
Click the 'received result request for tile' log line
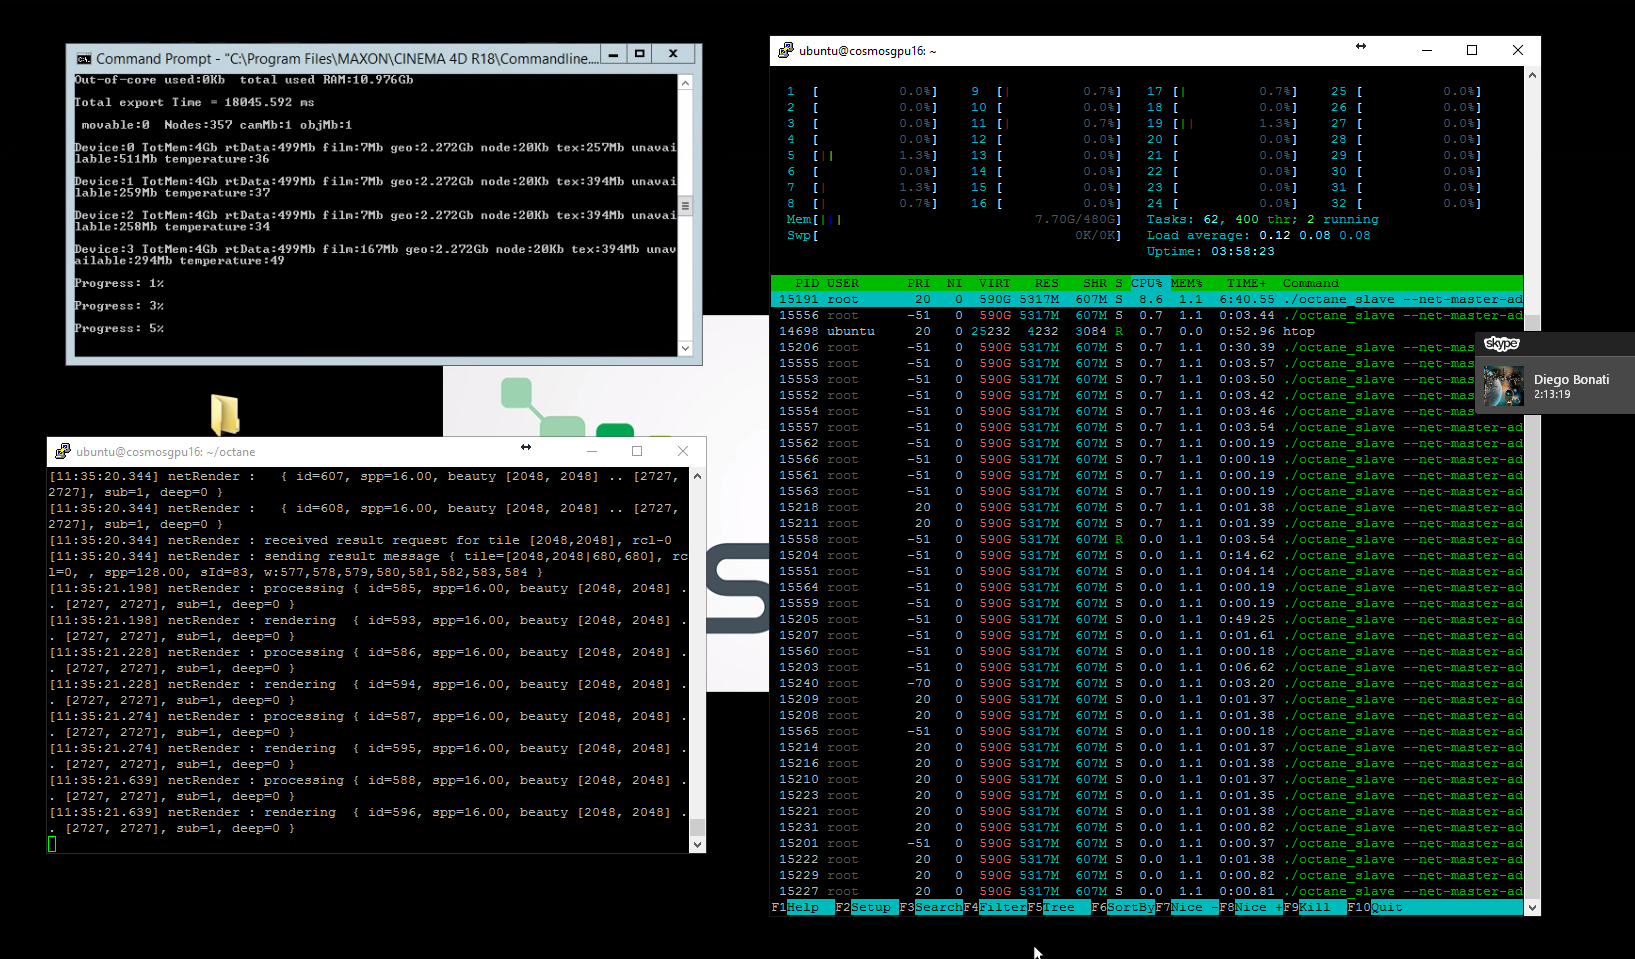click(x=361, y=540)
